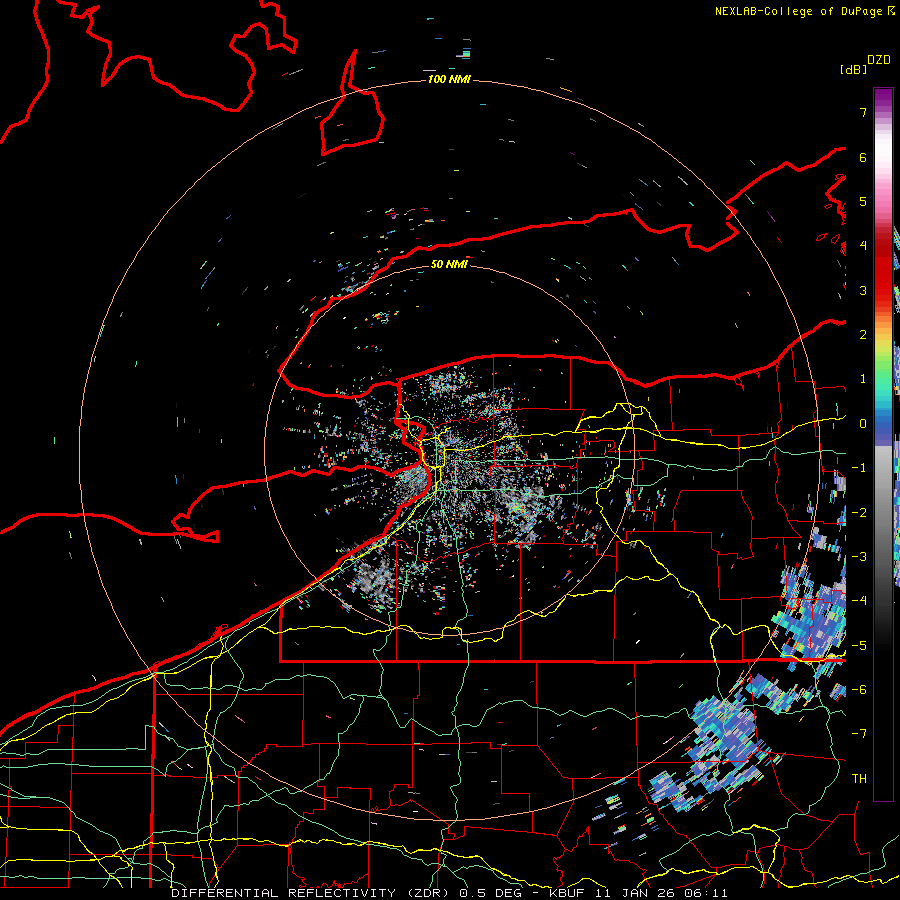Click the -5 value on color scale
Viewport: 900px width, 900px height.
pos(859,645)
